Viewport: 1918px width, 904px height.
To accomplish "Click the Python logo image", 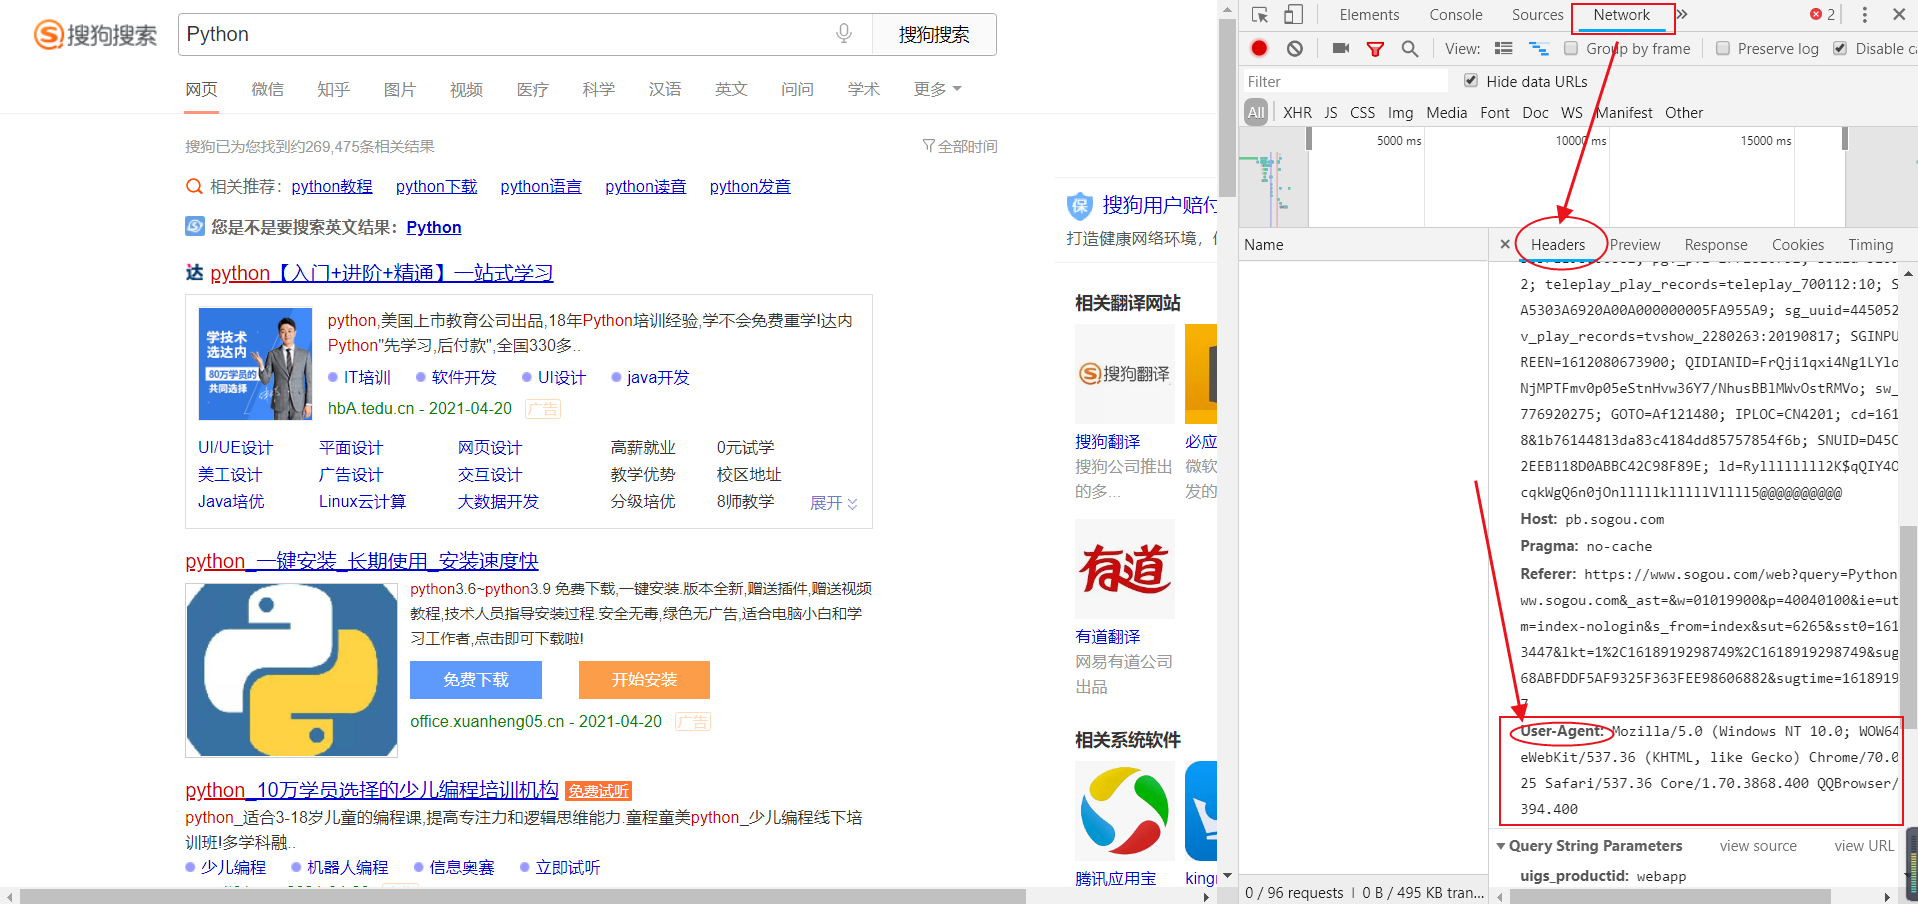I will (x=292, y=670).
